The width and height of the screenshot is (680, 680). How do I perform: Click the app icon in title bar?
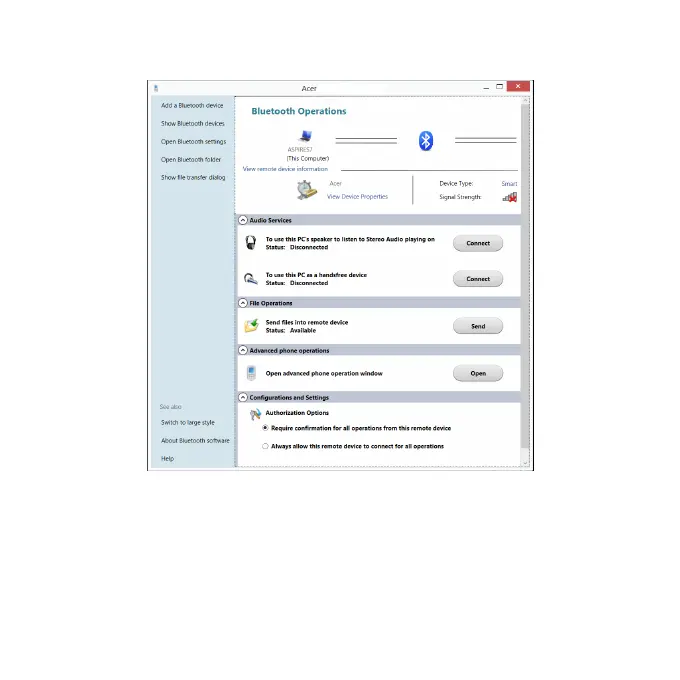156,88
